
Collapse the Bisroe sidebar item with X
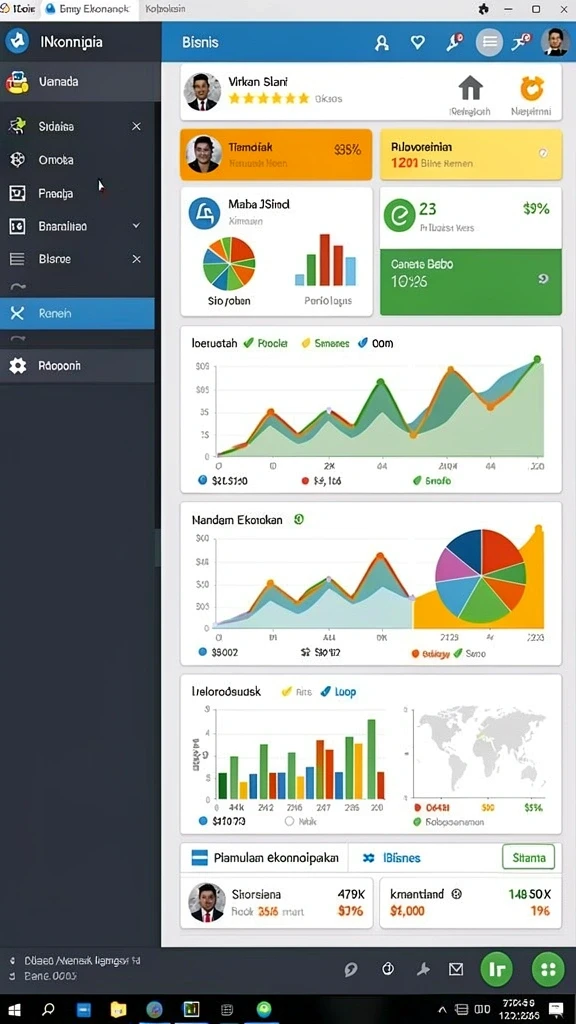coord(136,259)
